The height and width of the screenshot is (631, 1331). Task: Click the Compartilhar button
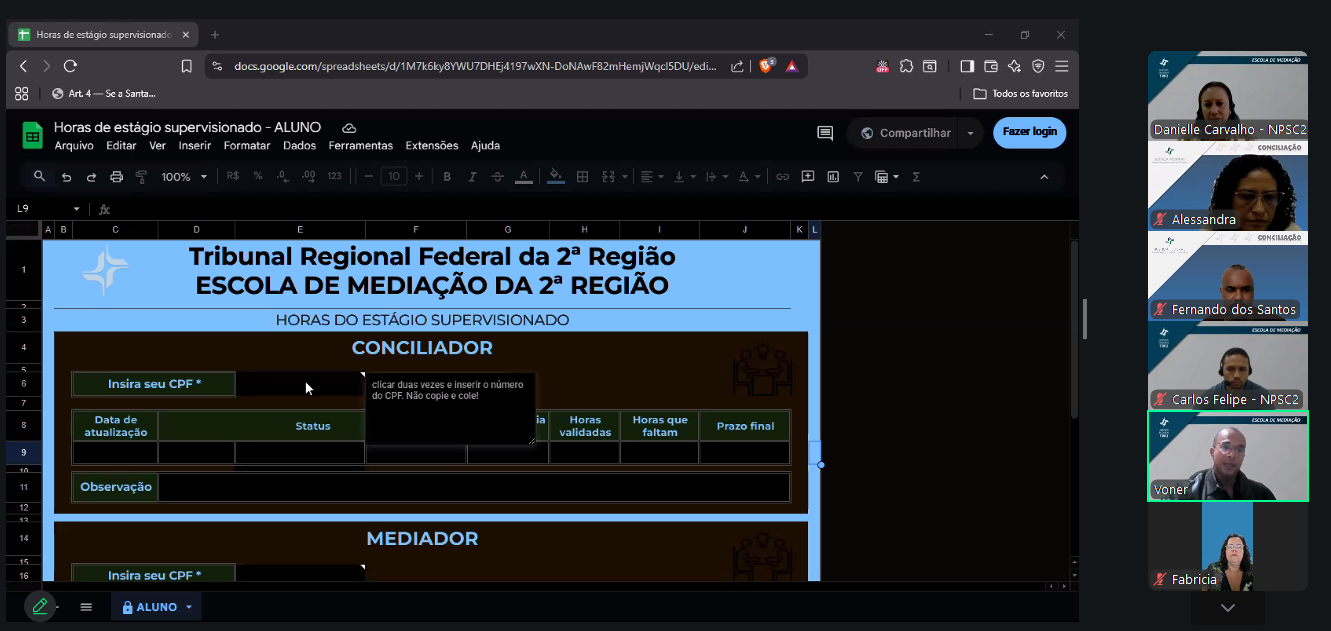click(x=906, y=133)
